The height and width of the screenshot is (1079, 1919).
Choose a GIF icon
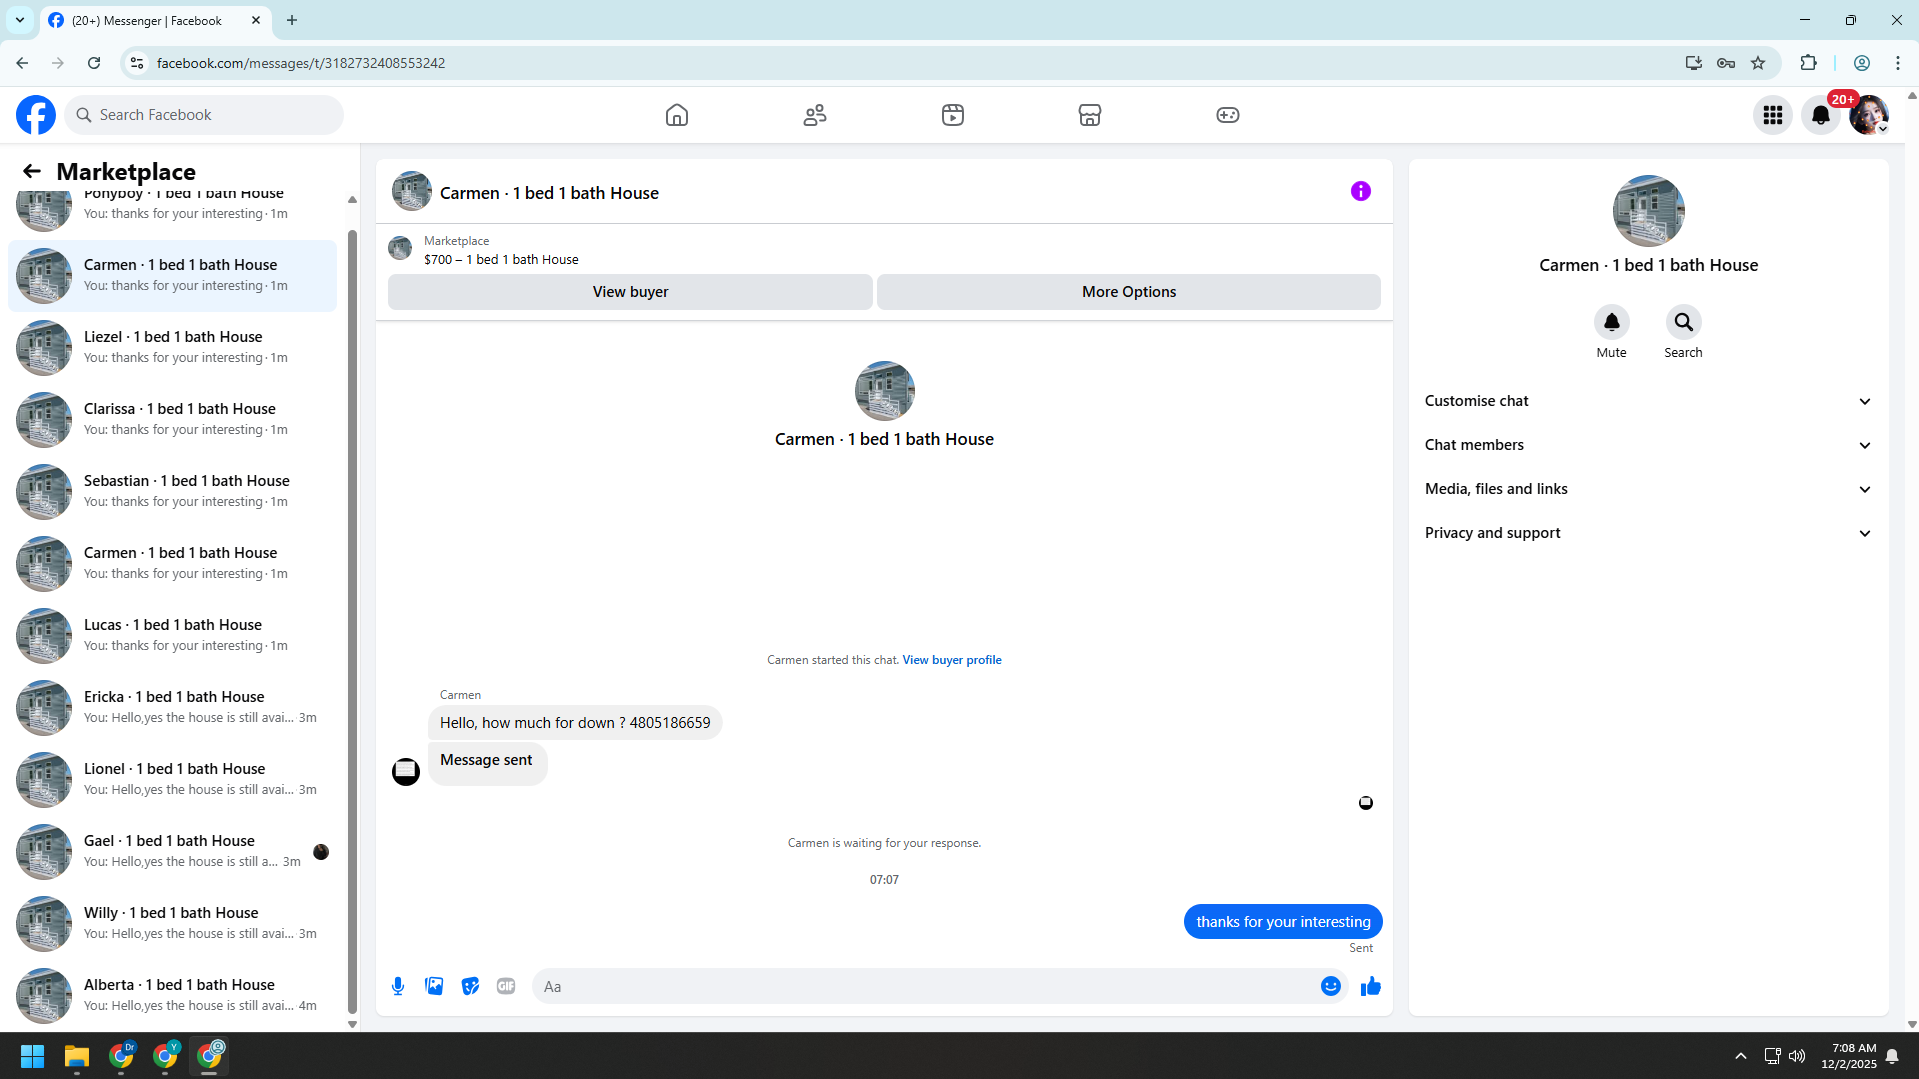point(506,986)
